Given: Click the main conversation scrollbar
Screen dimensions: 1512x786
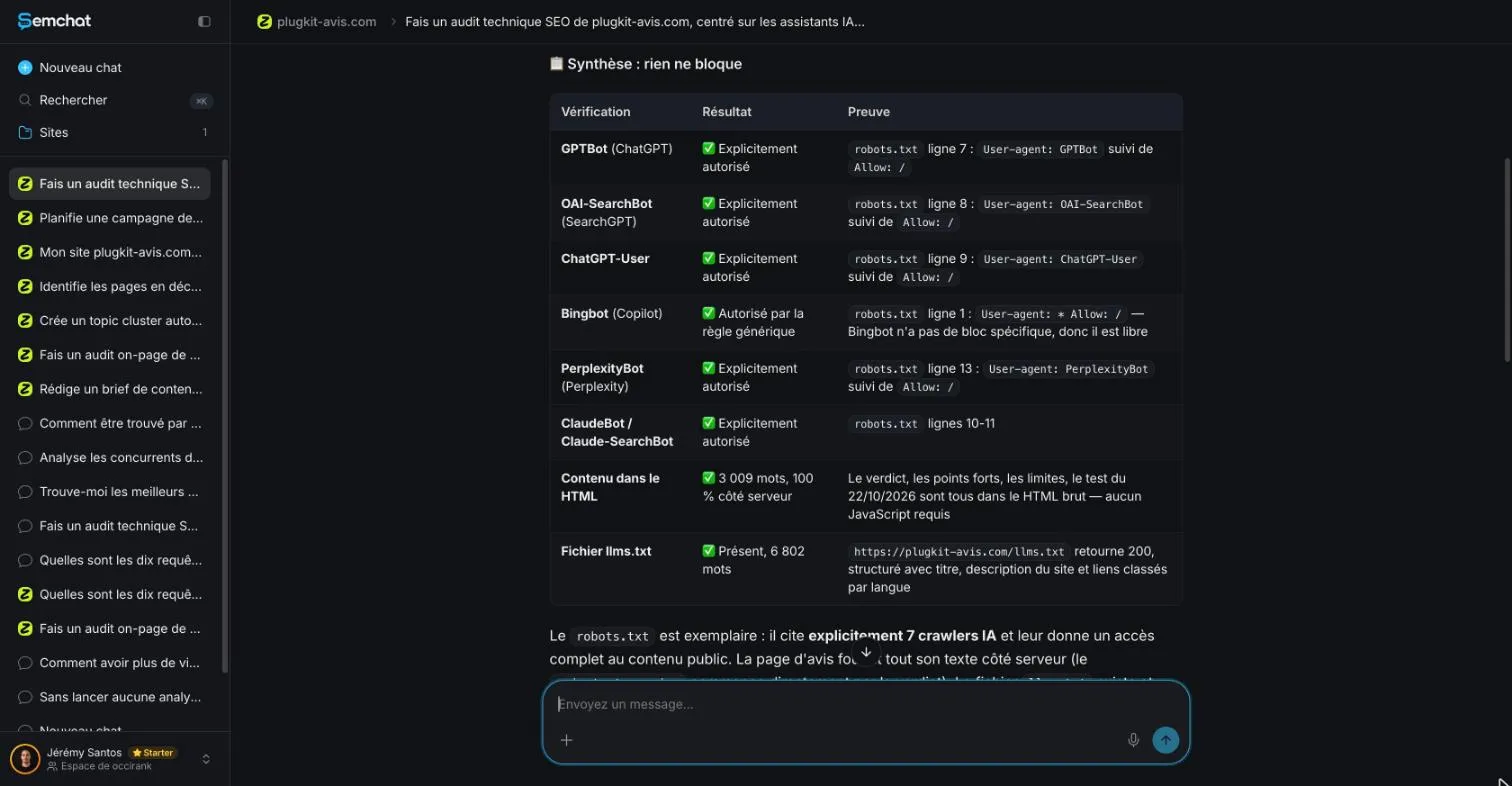Looking at the screenshot, I should (x=1507, y=259).
